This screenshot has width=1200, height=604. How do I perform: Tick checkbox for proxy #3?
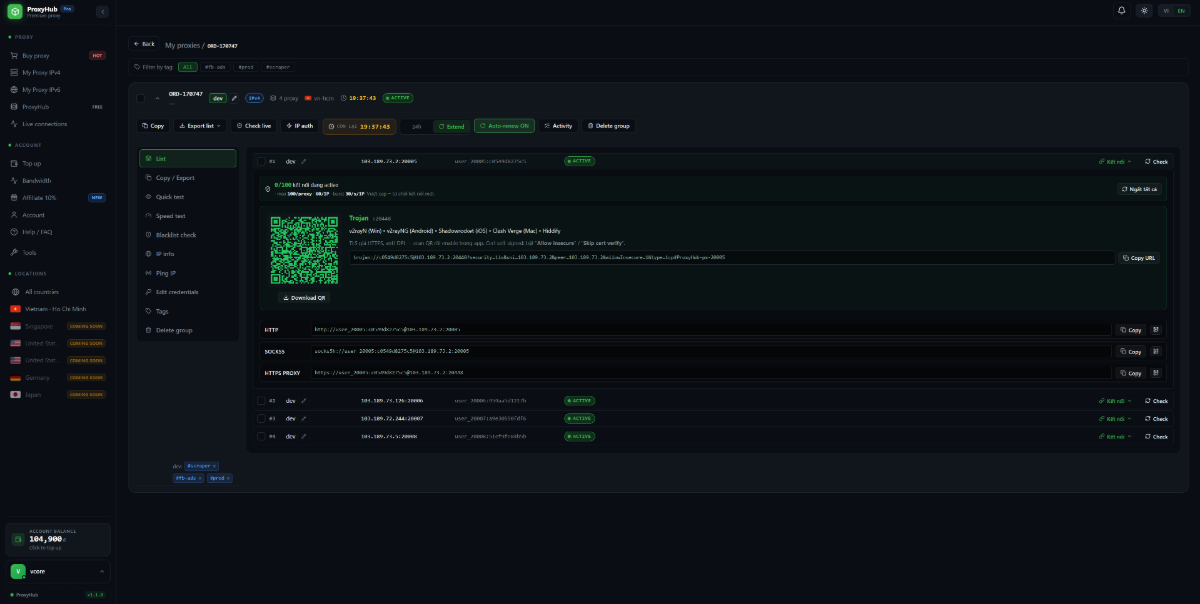point(260,418)
